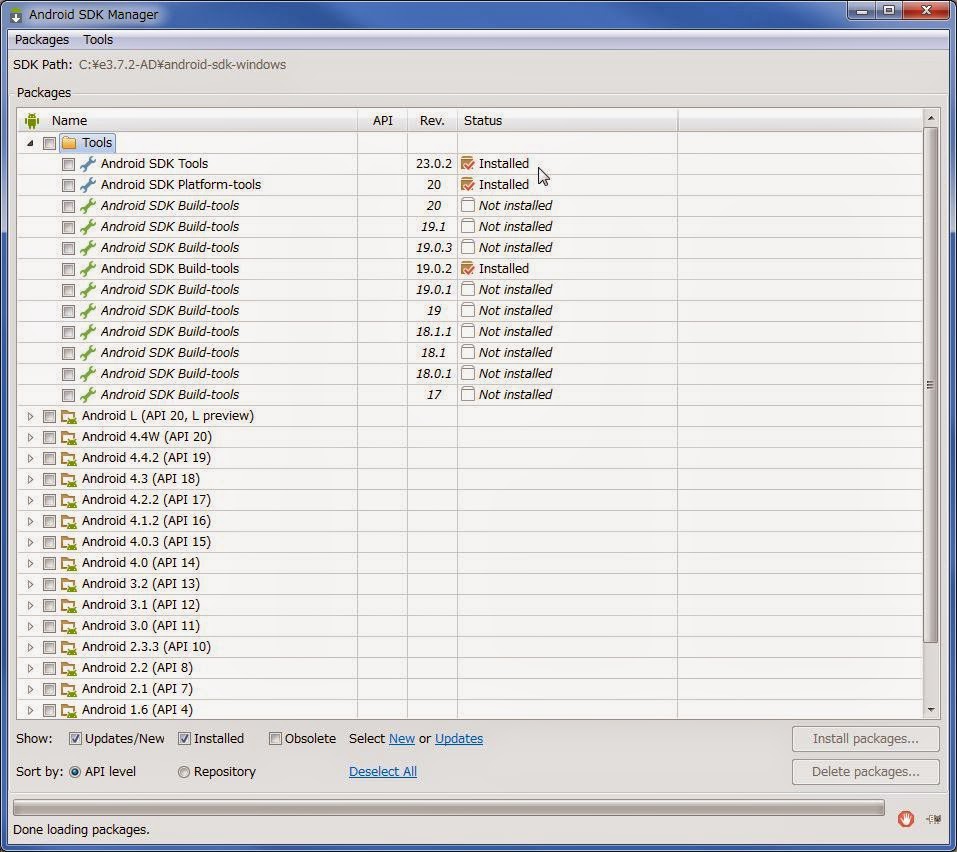Click the wrench icon of Build-tools revision 18.0.1
The height and width of the screenshot is (852, 957).
tap(88, 374)
